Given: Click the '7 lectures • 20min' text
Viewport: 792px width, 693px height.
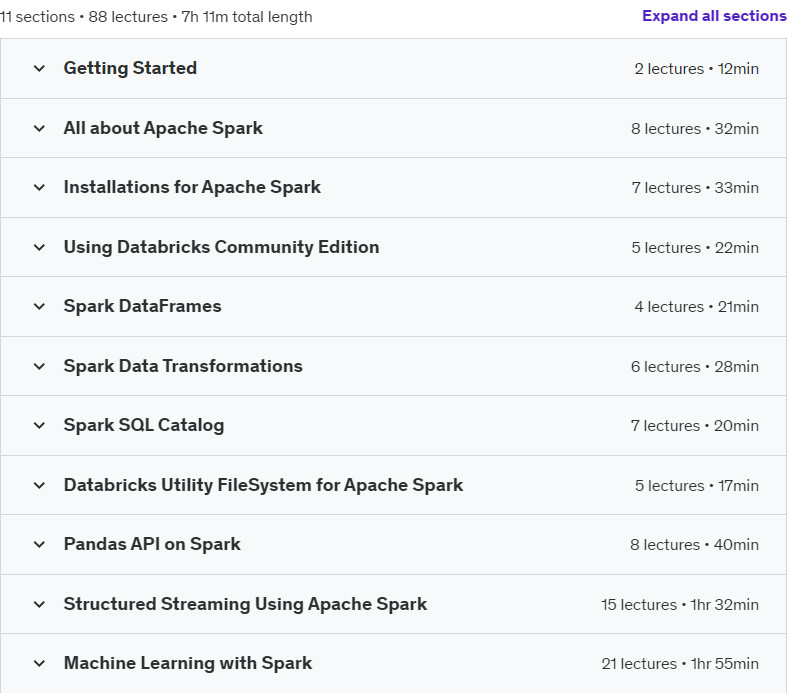Looking at the screenshot, I should click(x=695, y=426).
